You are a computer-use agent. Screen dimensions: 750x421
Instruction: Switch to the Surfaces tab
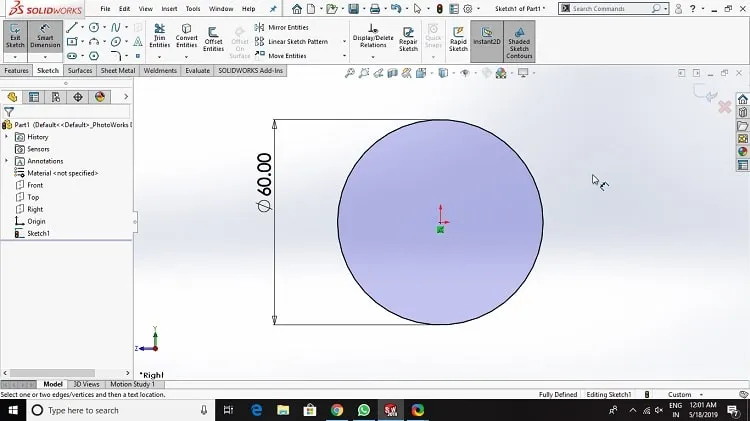click(80, 70)
